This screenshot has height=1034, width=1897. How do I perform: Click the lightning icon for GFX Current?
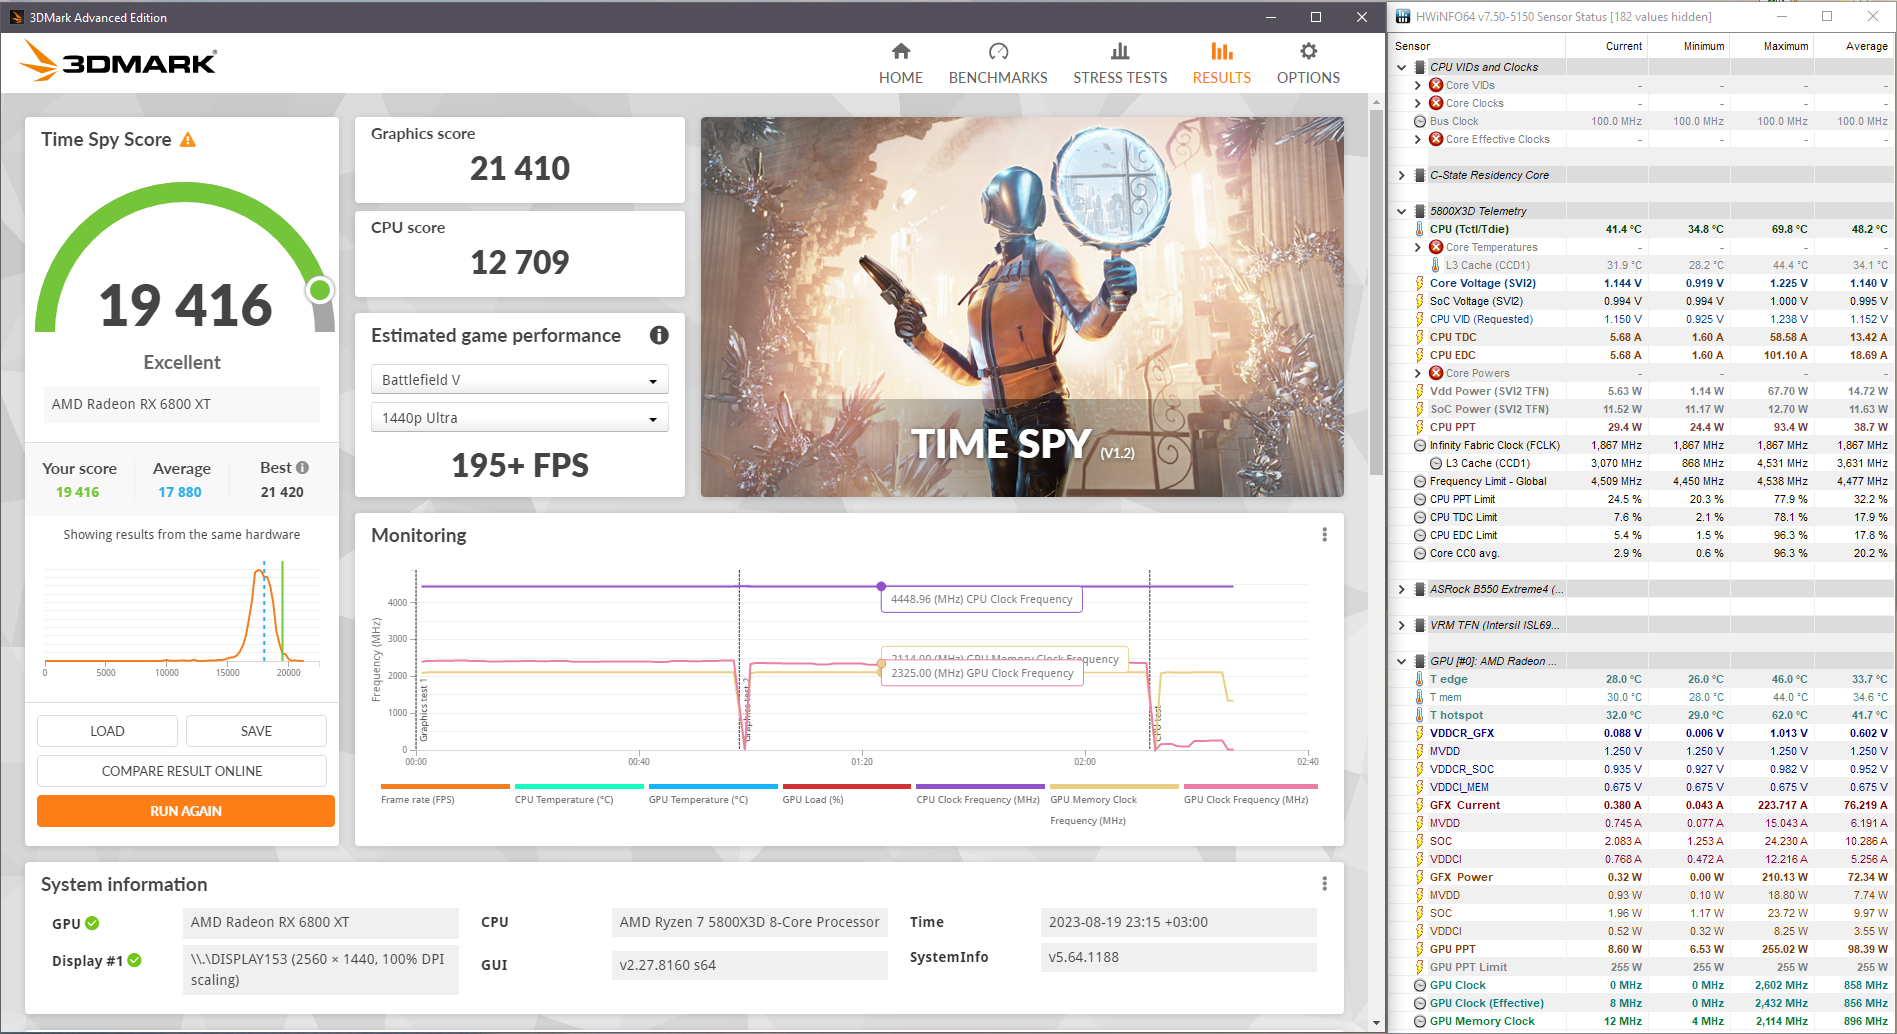click(x=1419, y=805)
